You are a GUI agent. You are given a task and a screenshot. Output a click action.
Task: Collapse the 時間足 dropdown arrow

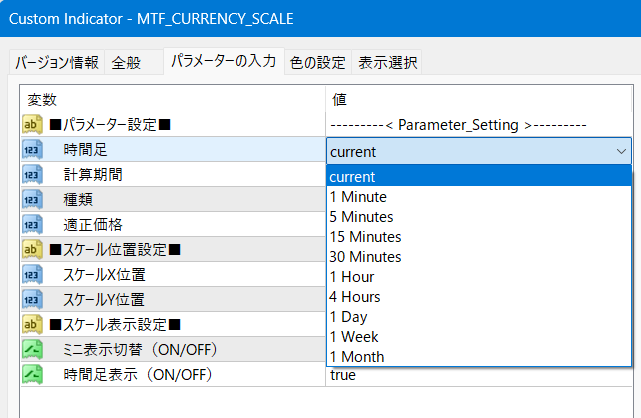coord(621,152)
